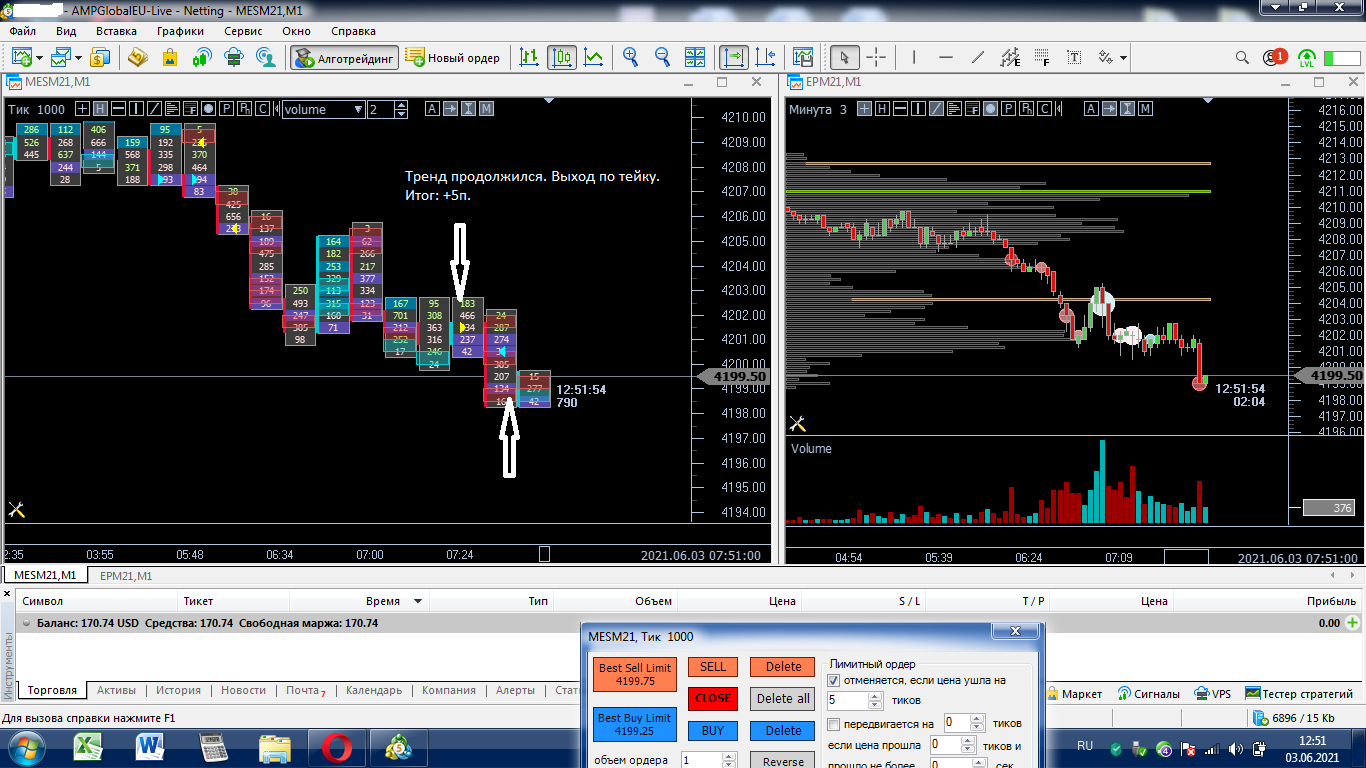Open the Signals toolbar icon
Screen dimensions: 1366x768
click(x=202, y=57)
